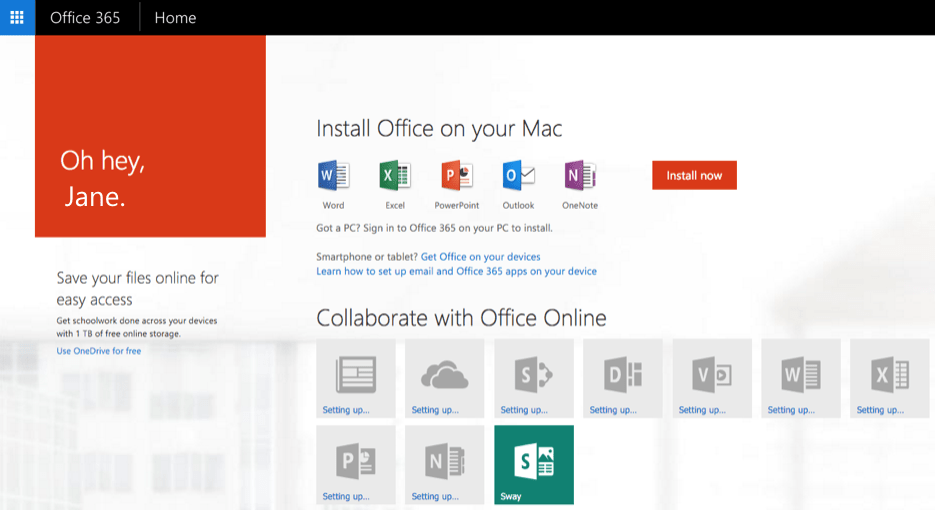
Task: Click the OneNote label under the icon
Action: click(580, 205)
